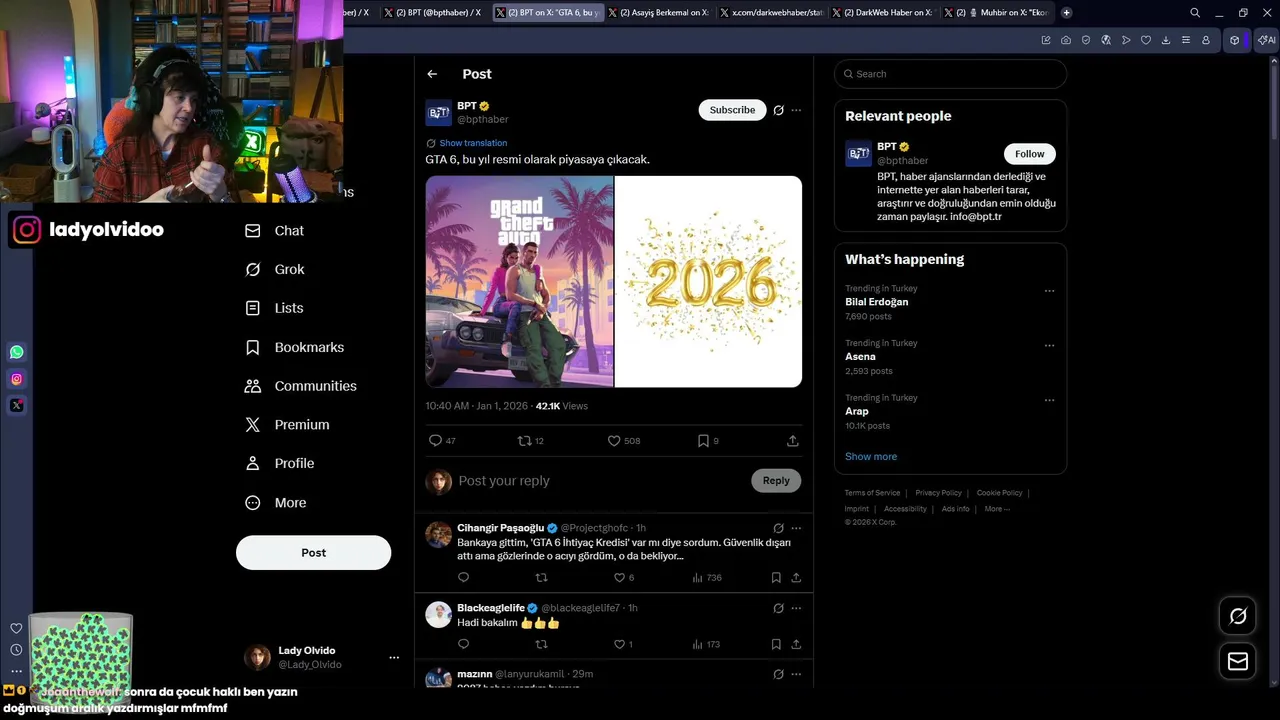Open Profile from the sidebar
Screen dimensions: 1280x720
(280, 463)
